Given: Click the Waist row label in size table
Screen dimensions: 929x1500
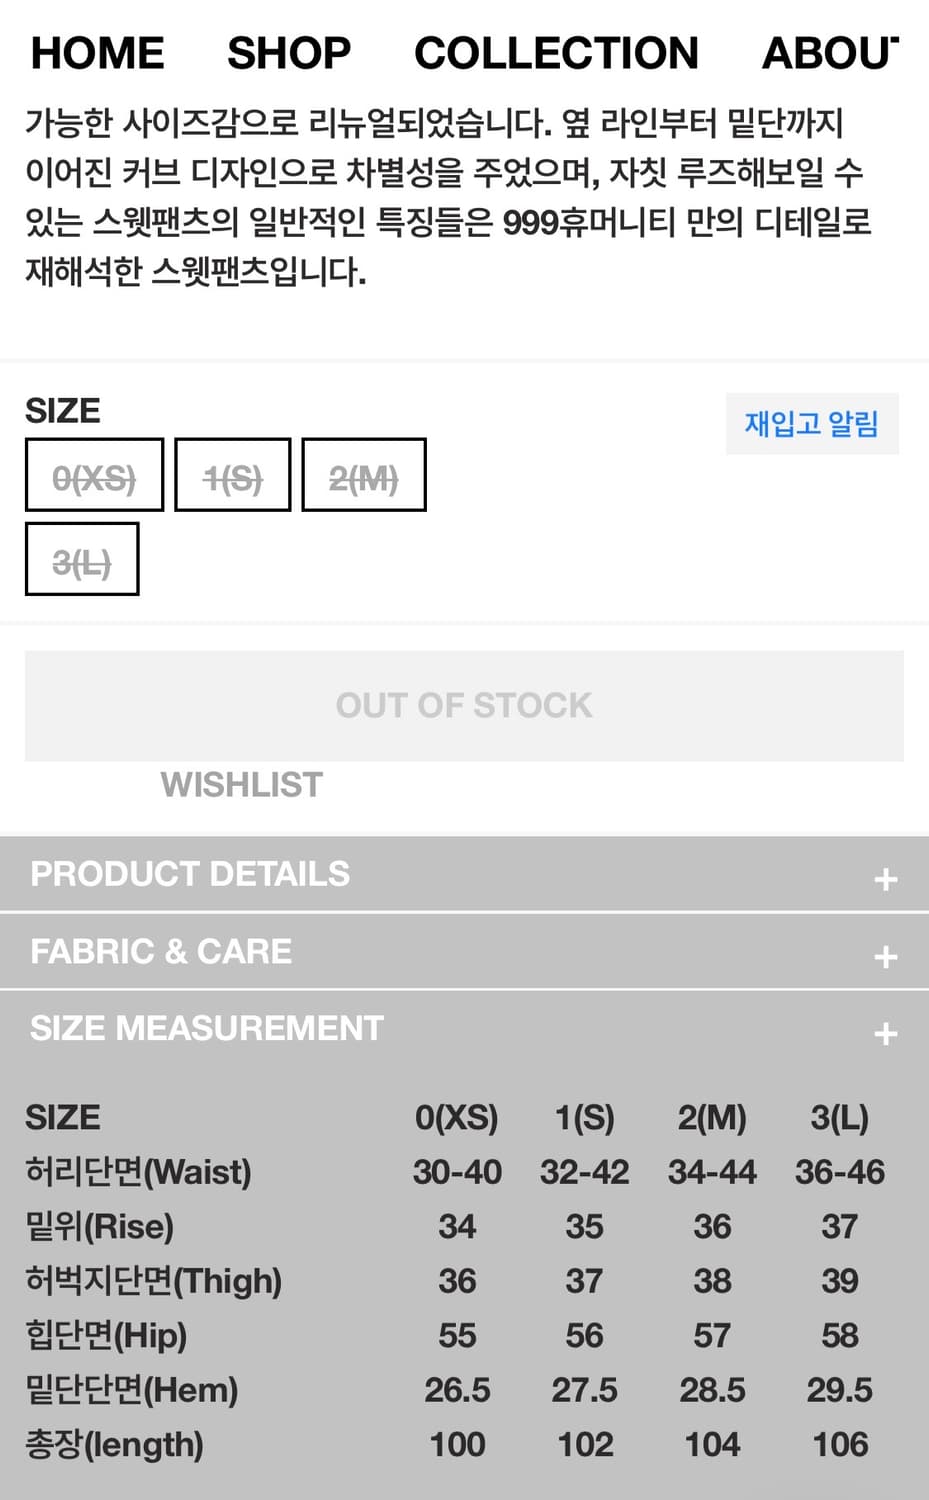Looking at the screenshot, I should coord(138,1172).
